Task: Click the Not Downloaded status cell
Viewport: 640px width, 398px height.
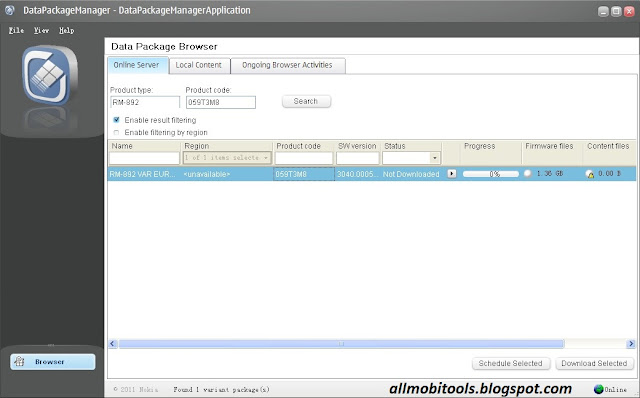Action: click(x=411, y=174)
